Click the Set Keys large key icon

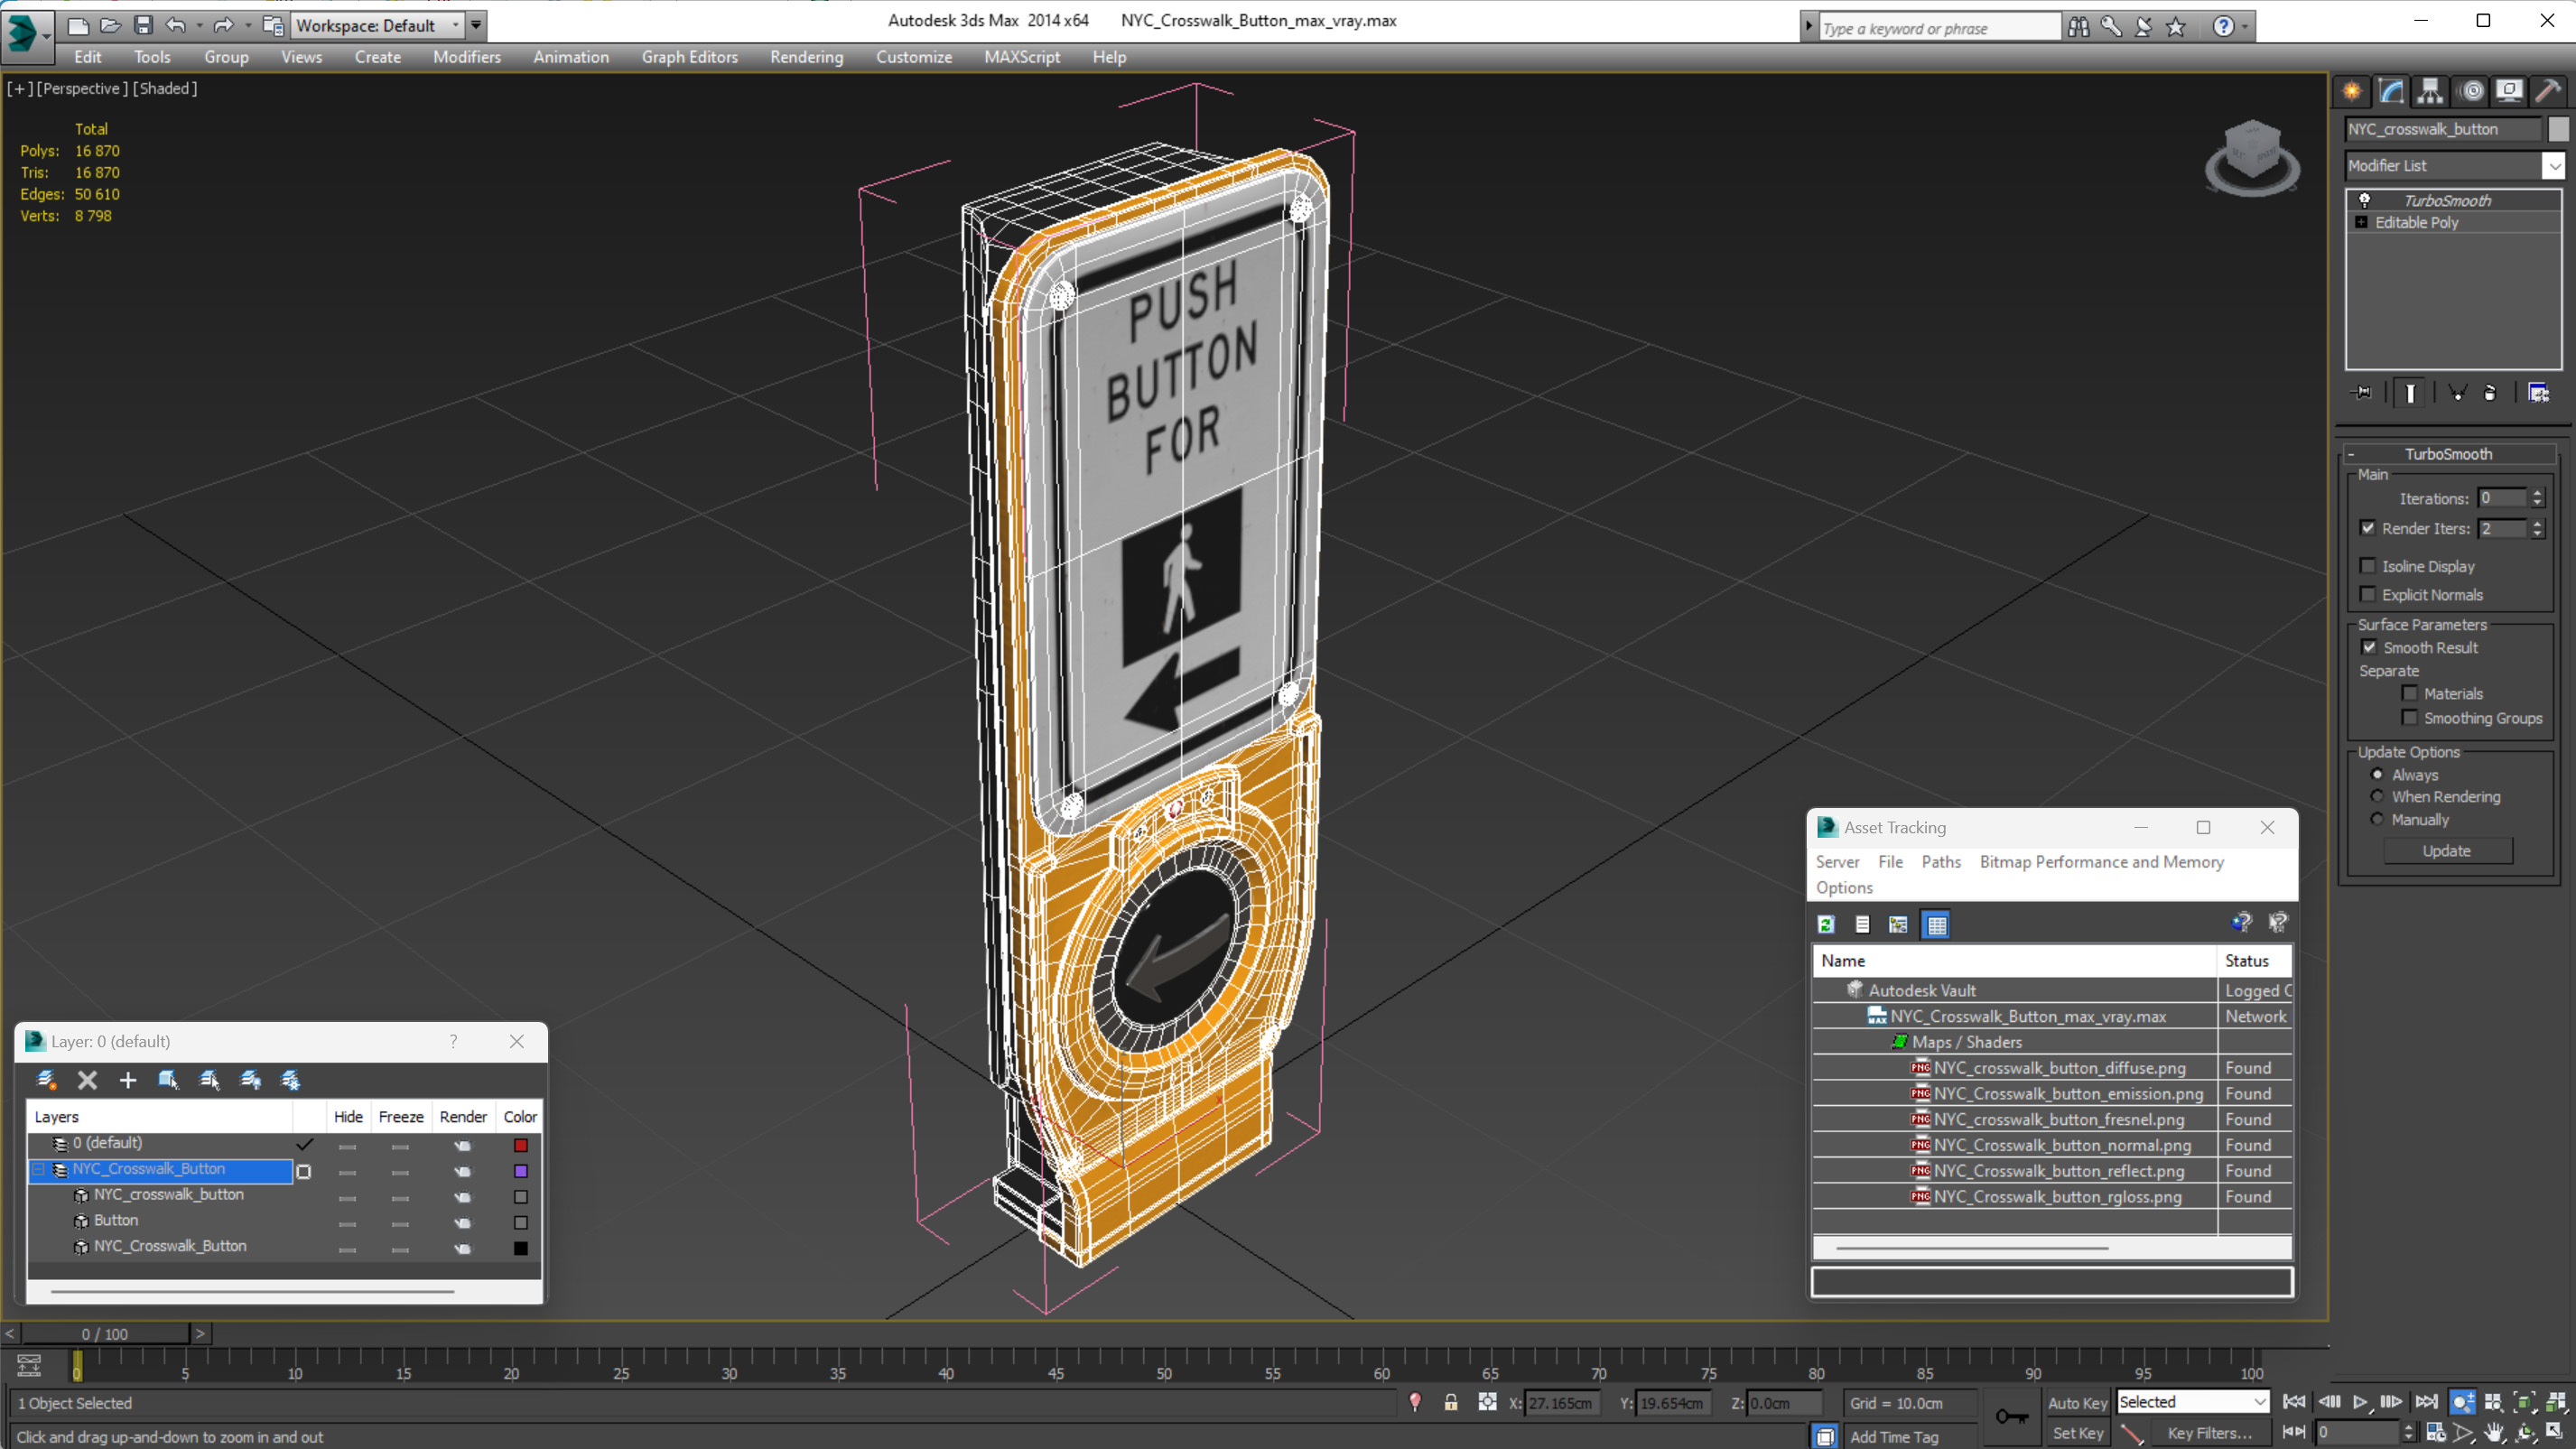point(2012,1417)
